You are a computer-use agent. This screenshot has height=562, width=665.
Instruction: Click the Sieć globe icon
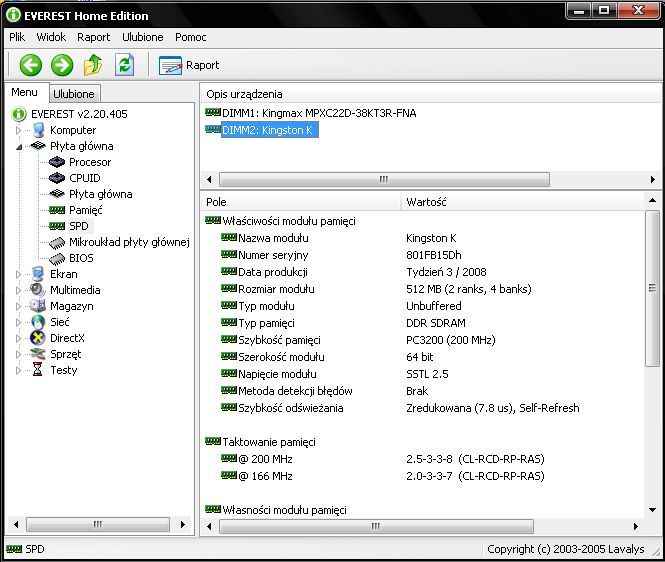[38, 322]
